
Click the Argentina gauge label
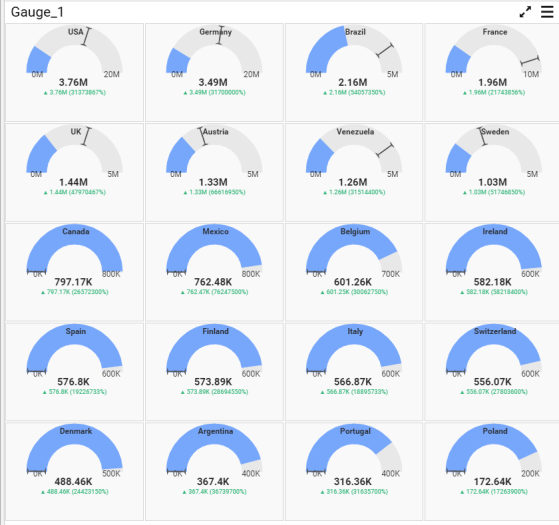215,431
